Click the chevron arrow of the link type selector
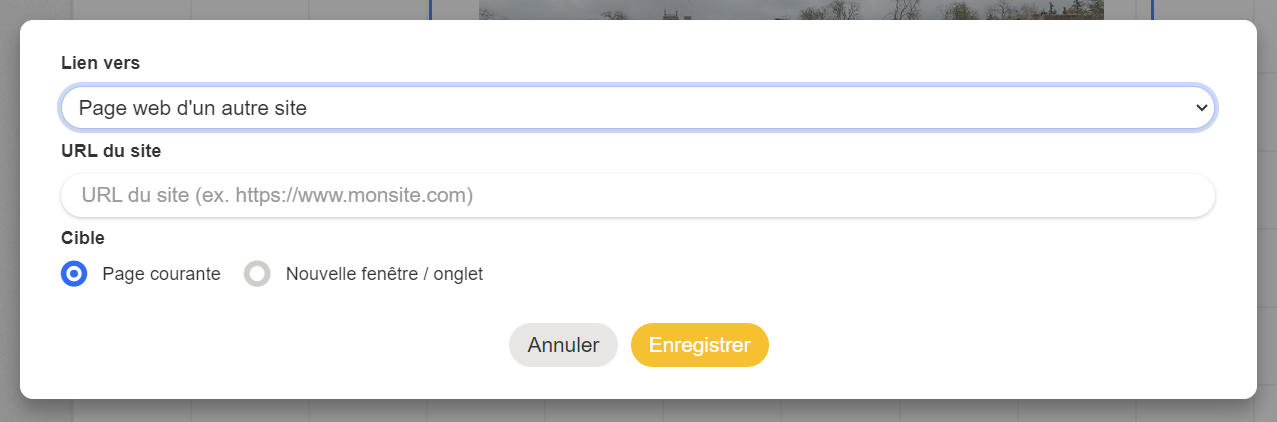 coord(1201,108)
